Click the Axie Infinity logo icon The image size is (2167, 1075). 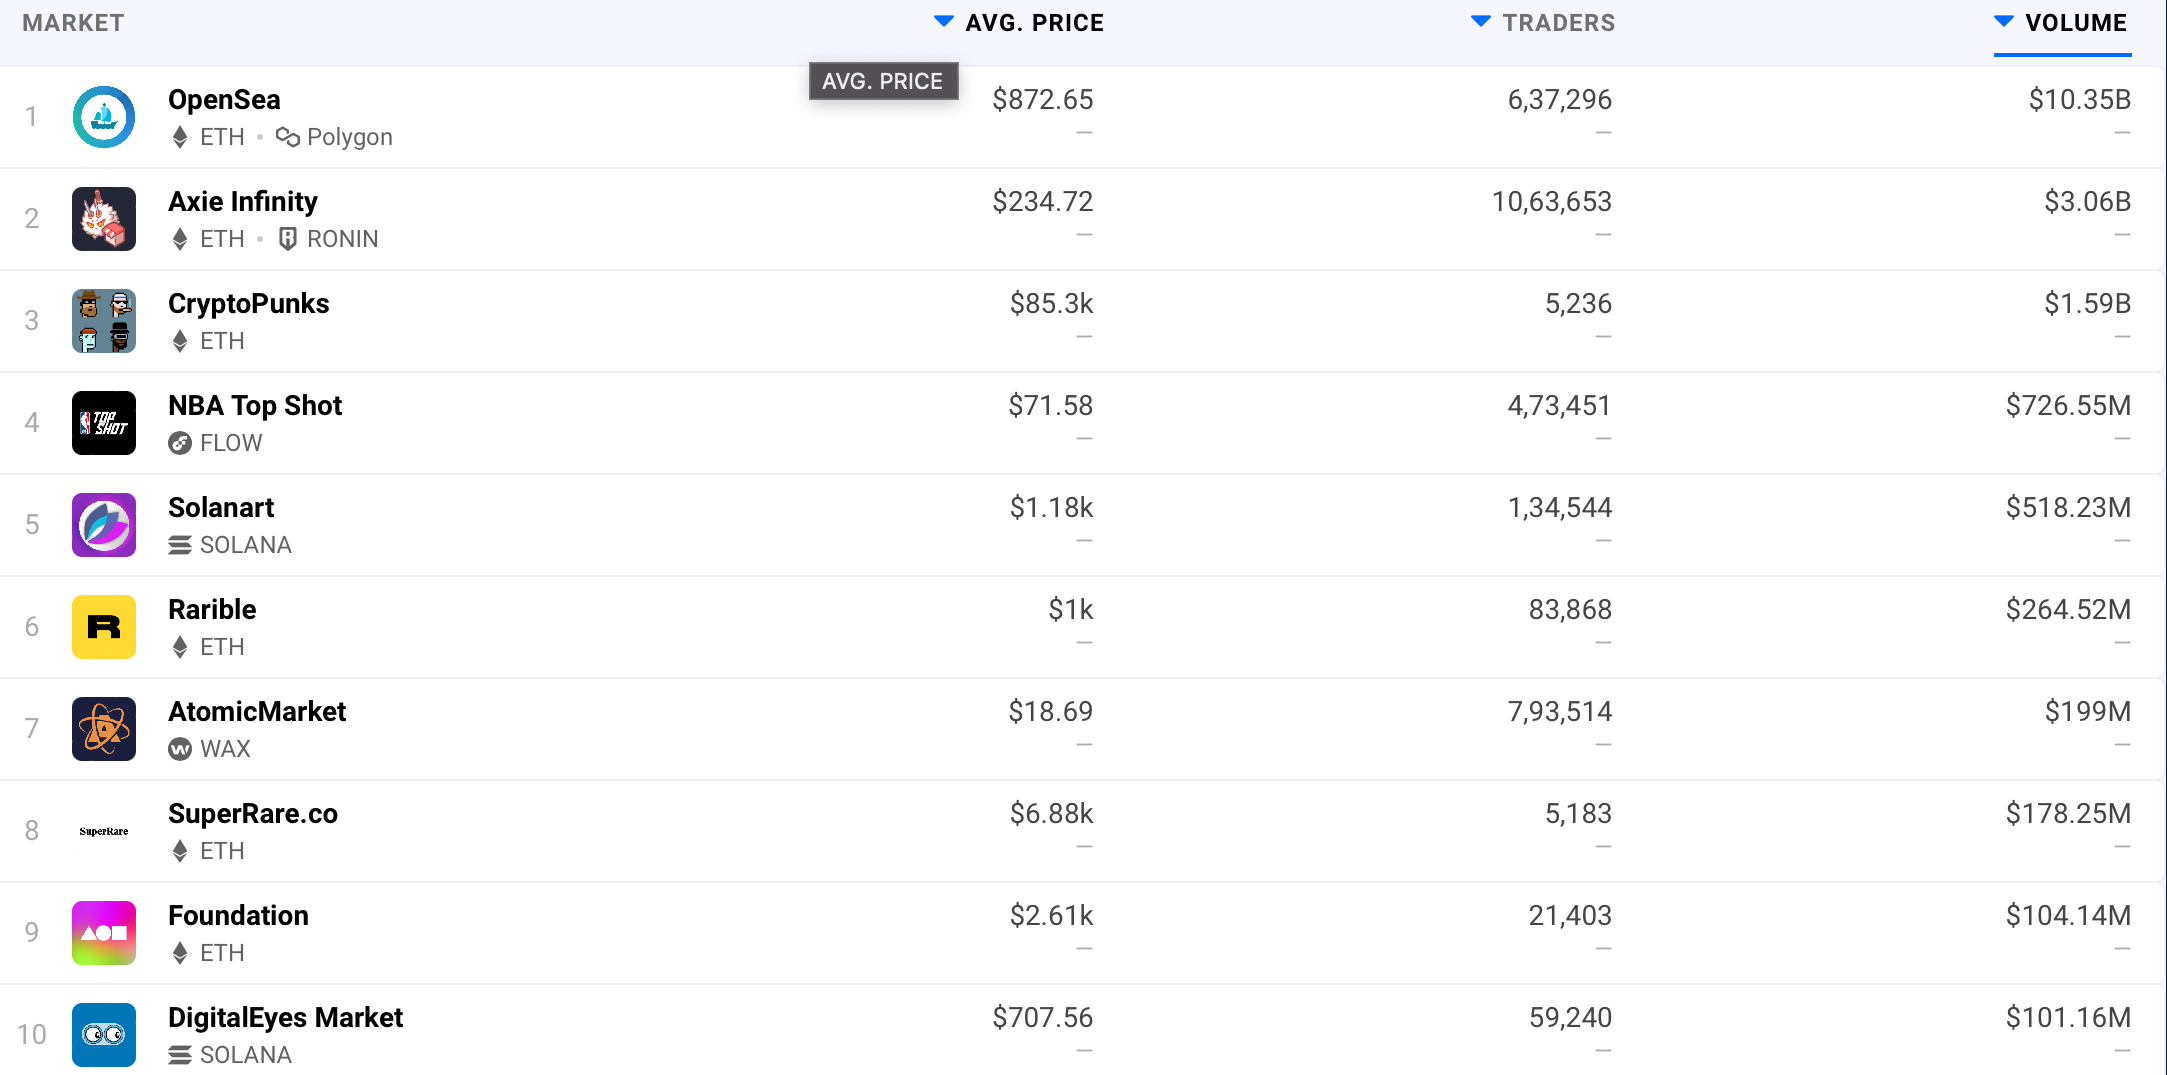click(104, 219)
